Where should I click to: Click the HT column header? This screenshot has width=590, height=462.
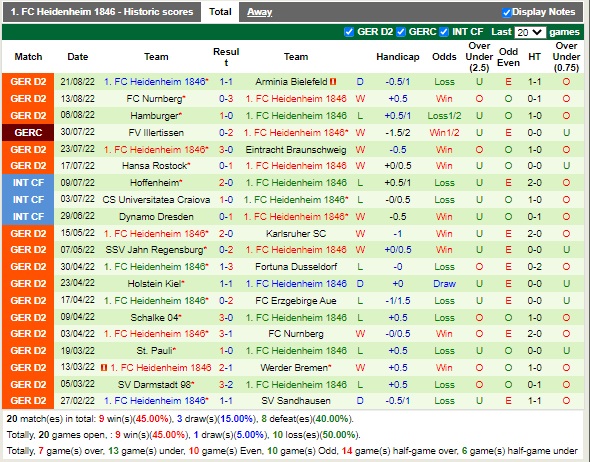[x=534, y=57]
